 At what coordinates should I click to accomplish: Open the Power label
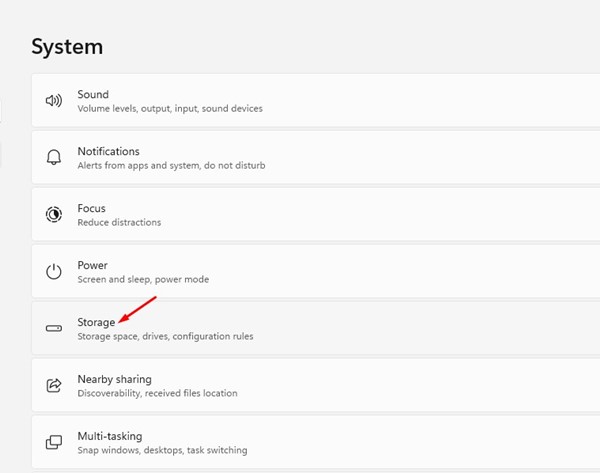(x=92, y=266)
